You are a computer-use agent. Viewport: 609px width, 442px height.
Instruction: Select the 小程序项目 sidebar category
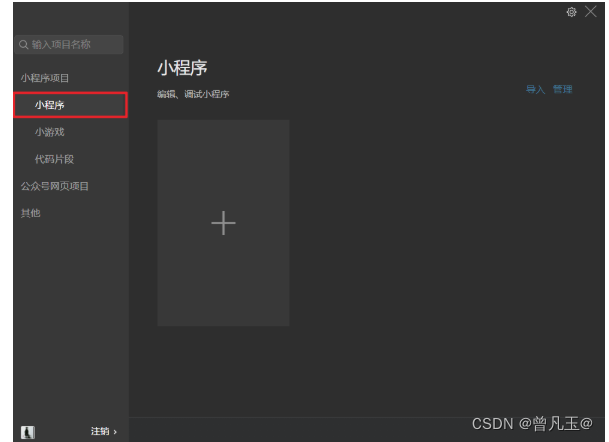coord(45,78)
